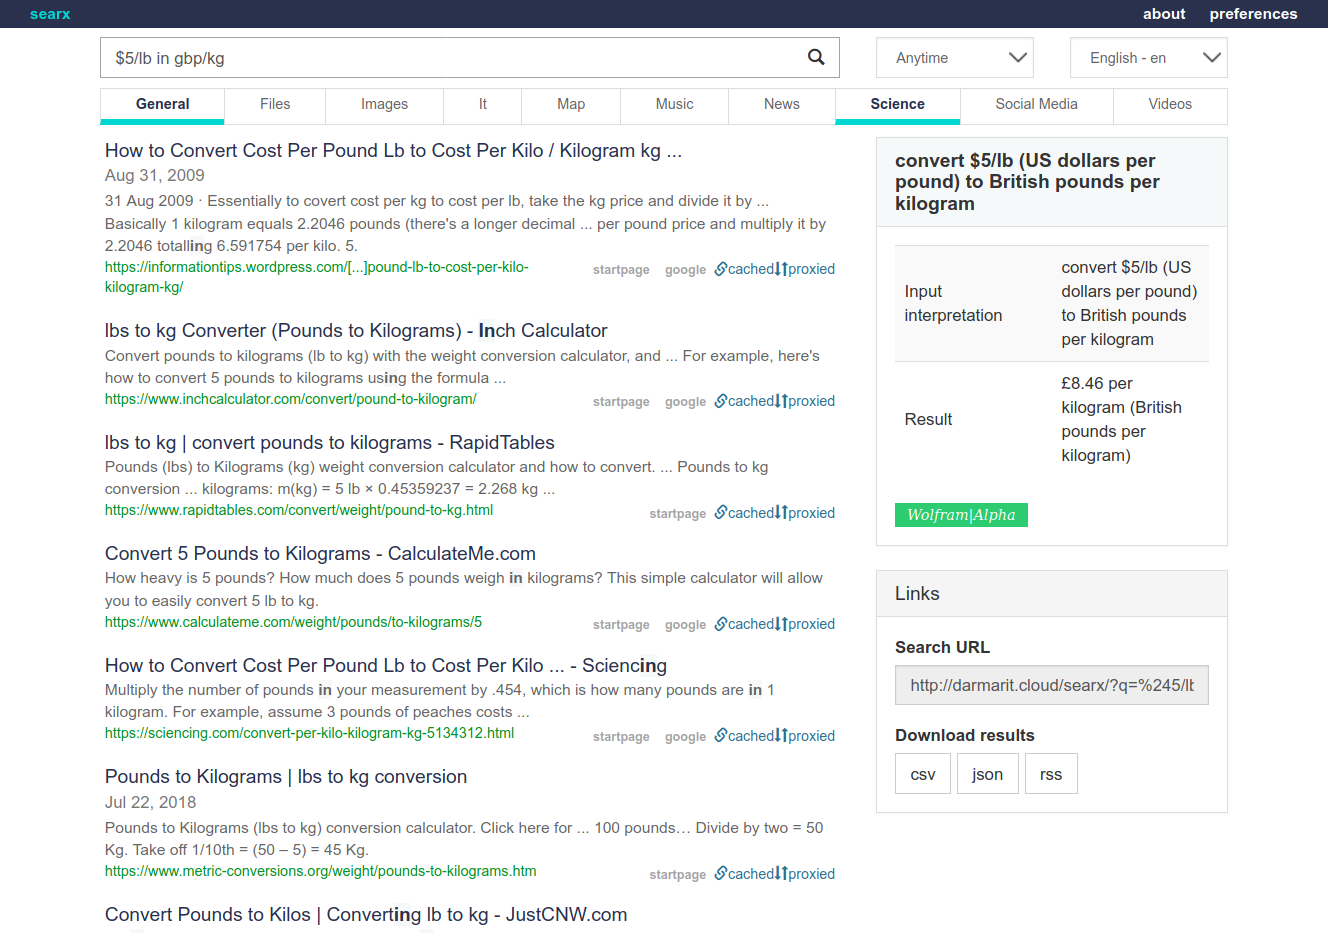Click the rapidtables.com green URL
This screenshot has height=933, width=1328.
click(x=299, y=510)
